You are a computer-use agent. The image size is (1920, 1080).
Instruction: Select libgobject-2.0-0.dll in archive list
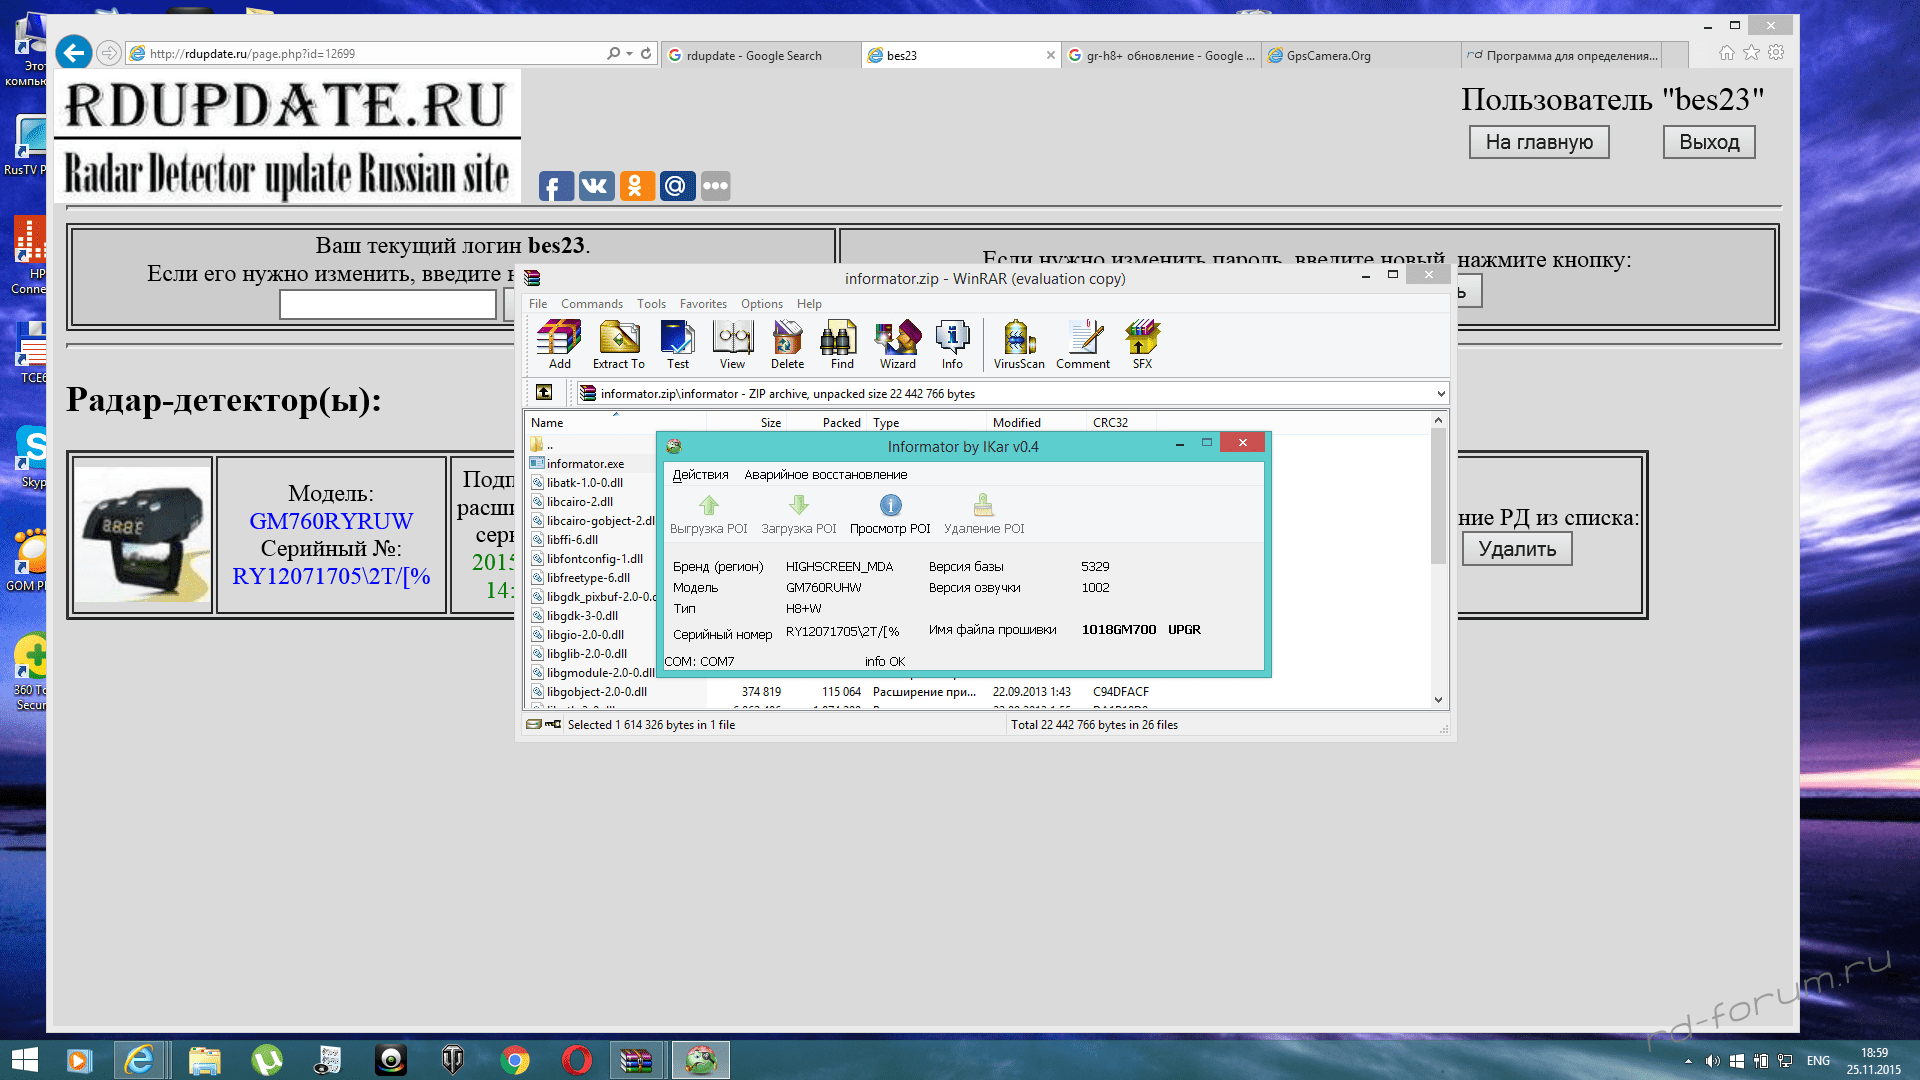597,692
